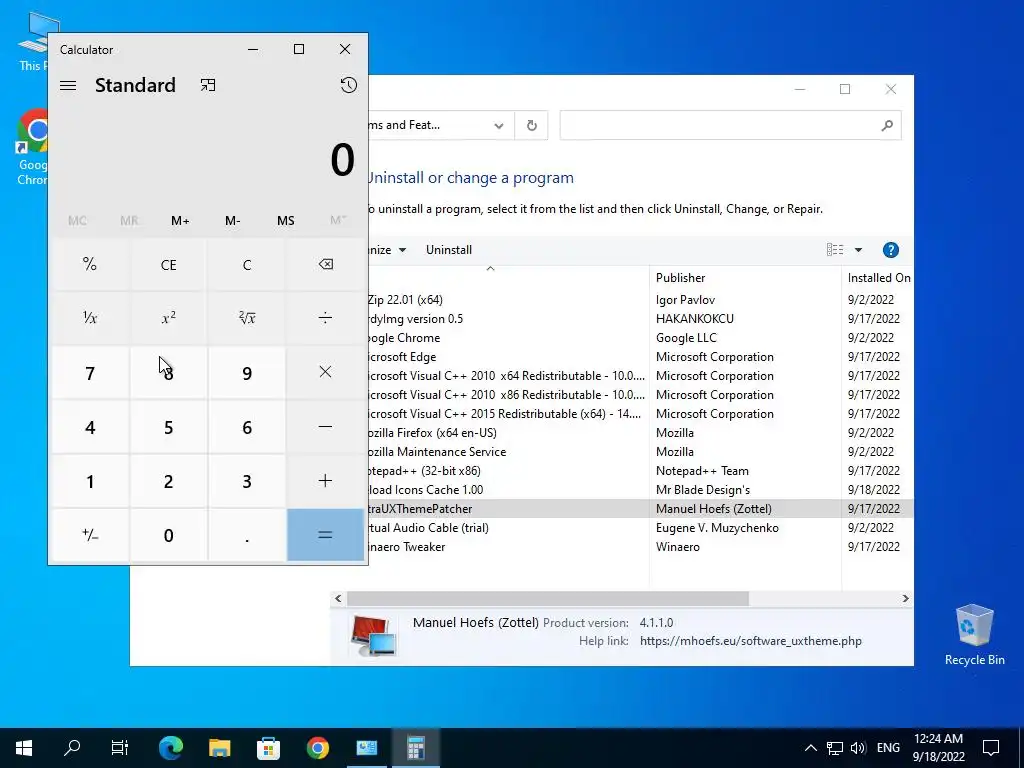Click number 3 key
The image size is (1024, 768).
point(247,481)
